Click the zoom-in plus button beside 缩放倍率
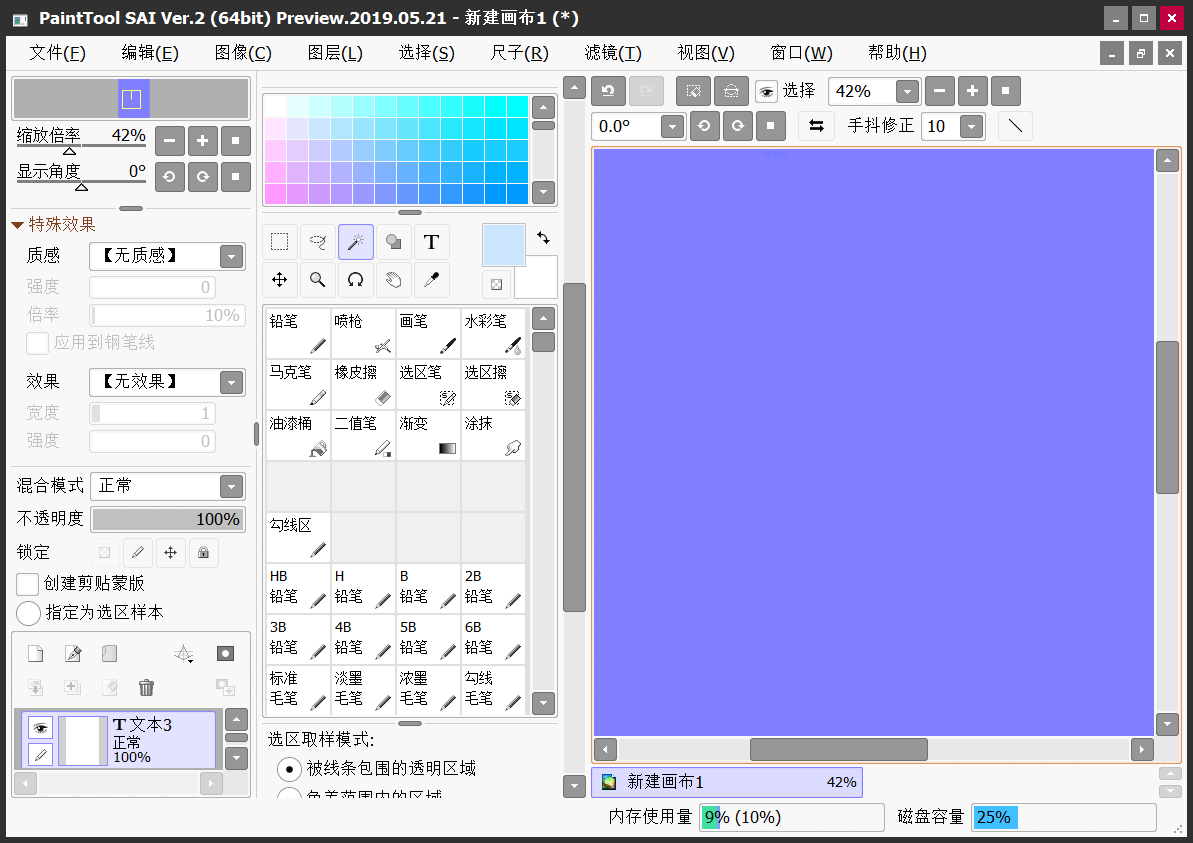This screenshot has width=1193, height=843. tap(202, 140)
